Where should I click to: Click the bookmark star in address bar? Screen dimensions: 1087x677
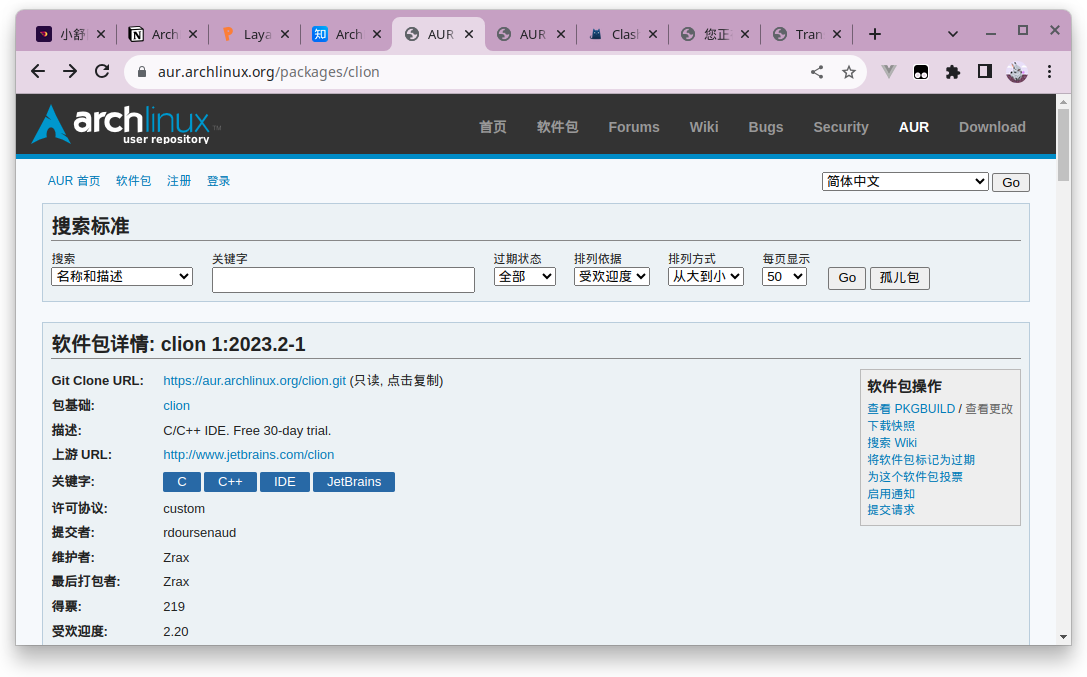(849, 71)
